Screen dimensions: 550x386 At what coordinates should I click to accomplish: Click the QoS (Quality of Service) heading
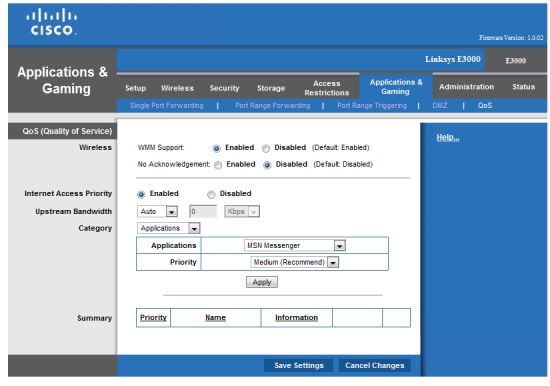(x=67, y=131)
